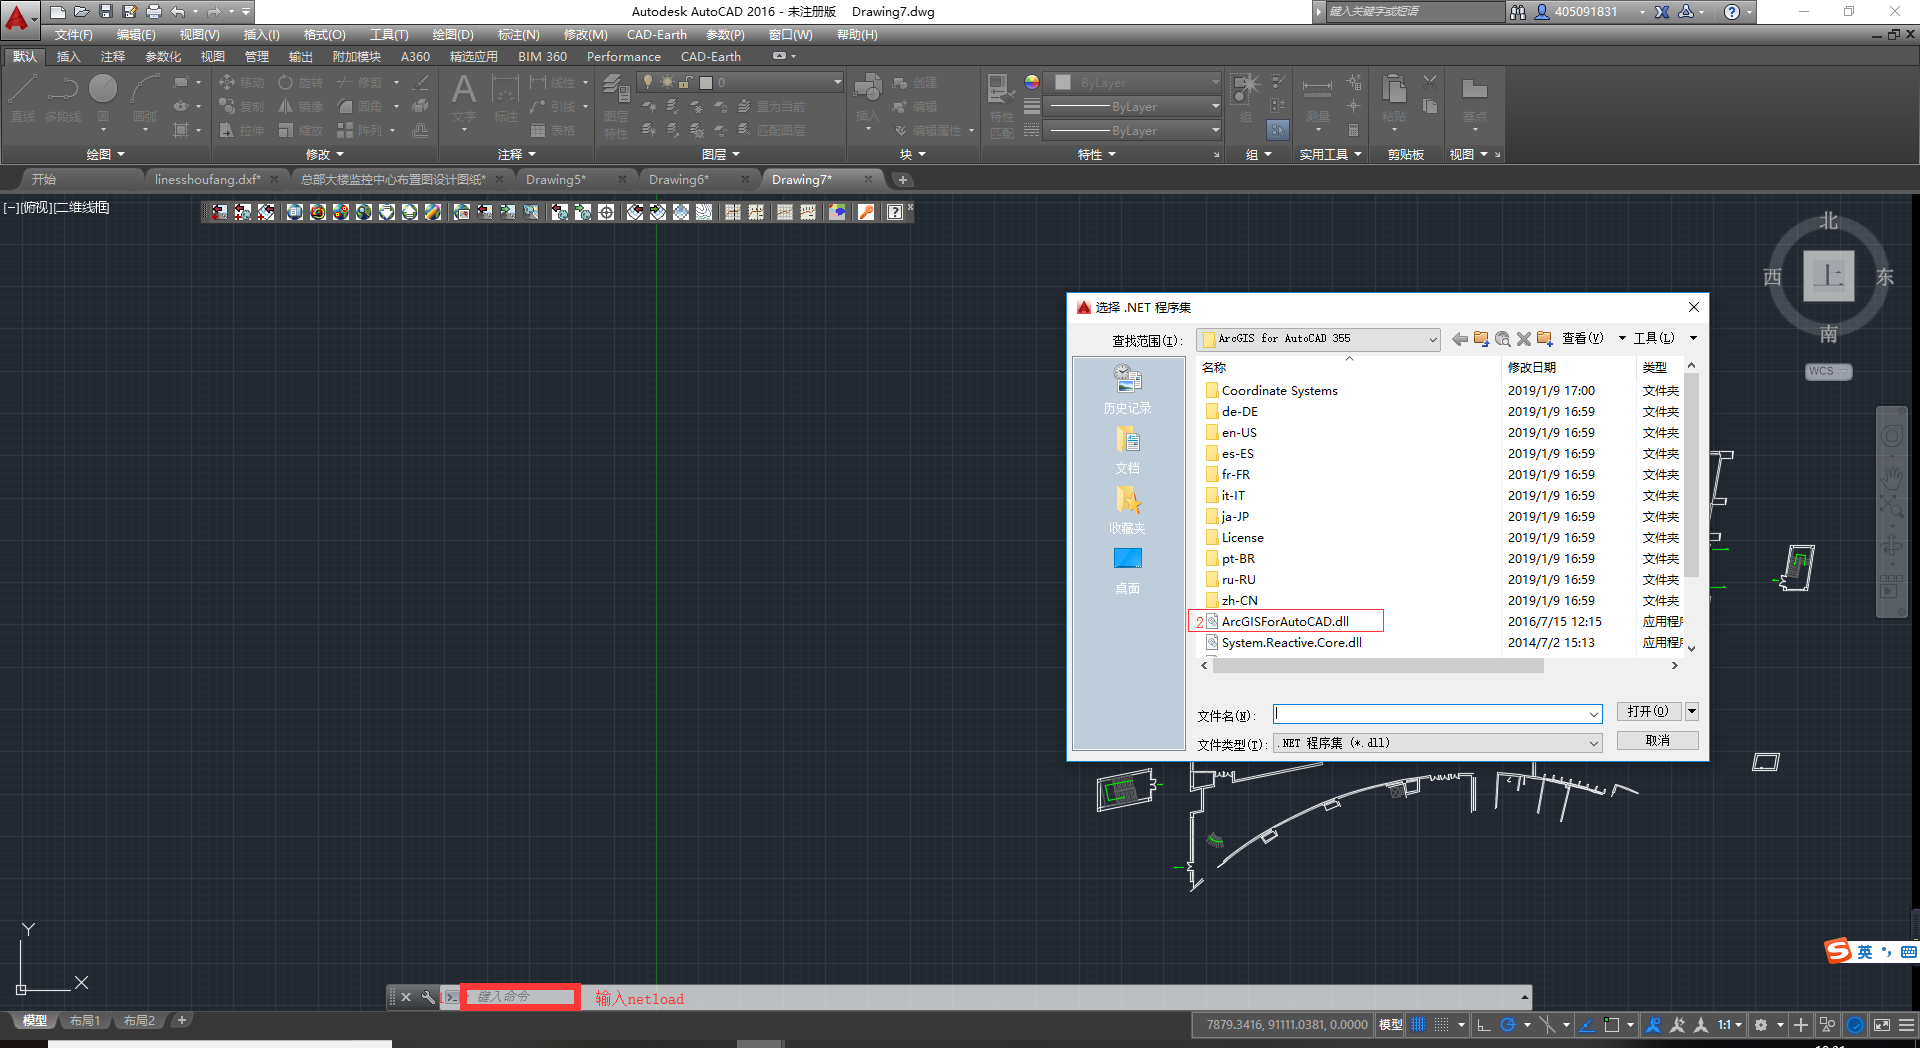This screenshot has height=1048, width=1920.
Task: Toggle annotation visibility in status bar
Action: point(1653,1025)
